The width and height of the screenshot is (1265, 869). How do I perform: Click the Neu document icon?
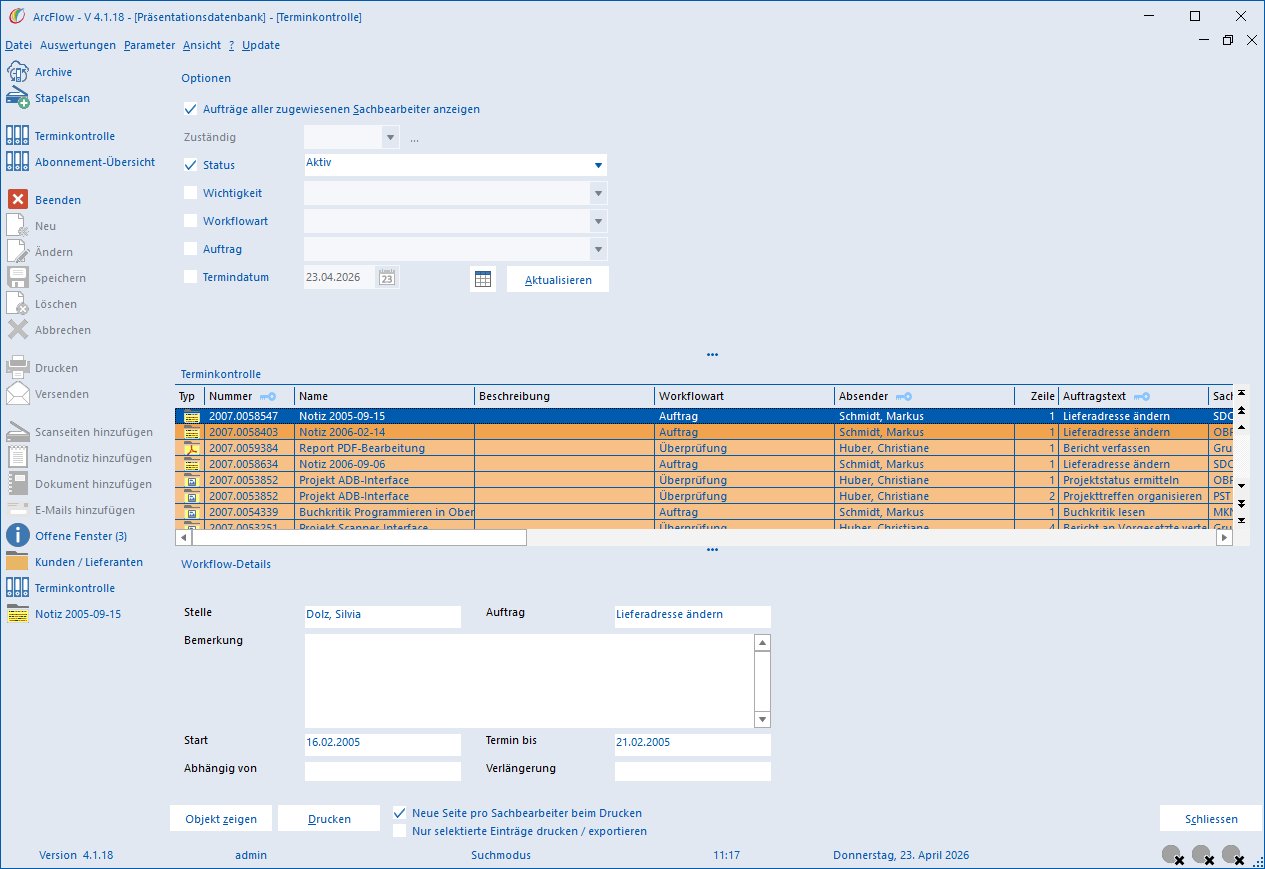tap(18, 226)
